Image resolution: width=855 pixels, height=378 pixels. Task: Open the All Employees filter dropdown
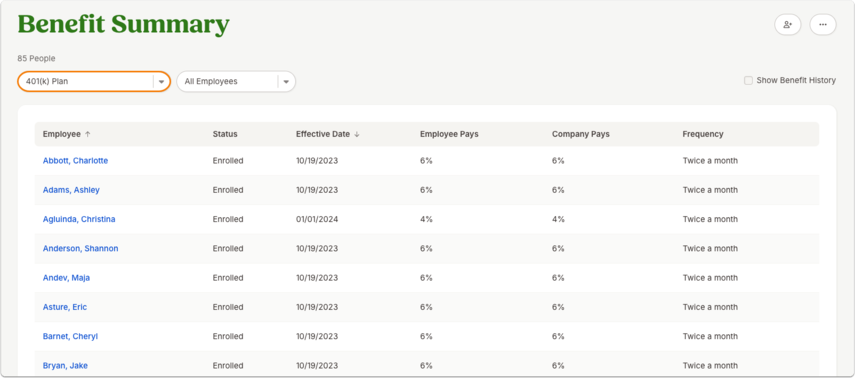pyautogui.click(x=236, y=82)
